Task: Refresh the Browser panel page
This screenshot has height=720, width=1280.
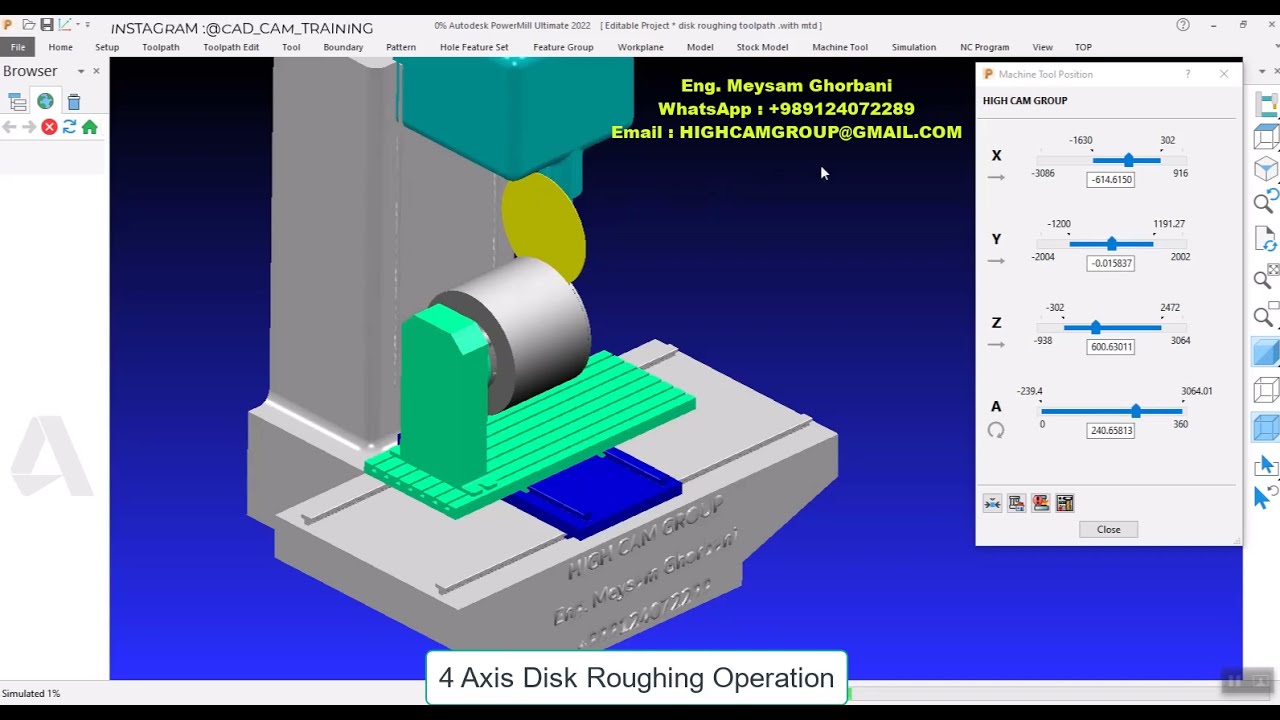Action: [69, 127]
